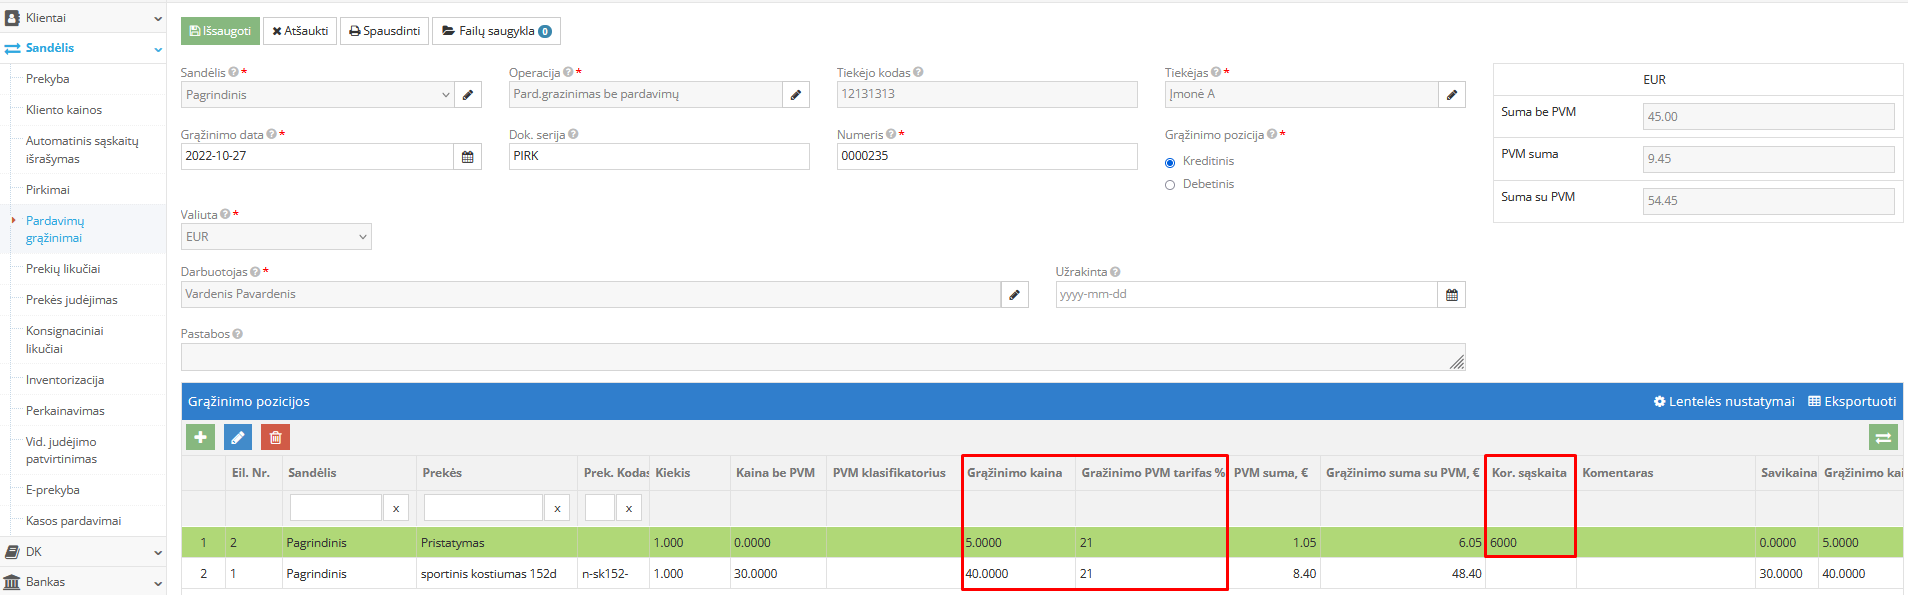The height and width of the screenshot is (595, 1908).
Task: Open Prekių likučiai in the sidebar
Action: 63,269
